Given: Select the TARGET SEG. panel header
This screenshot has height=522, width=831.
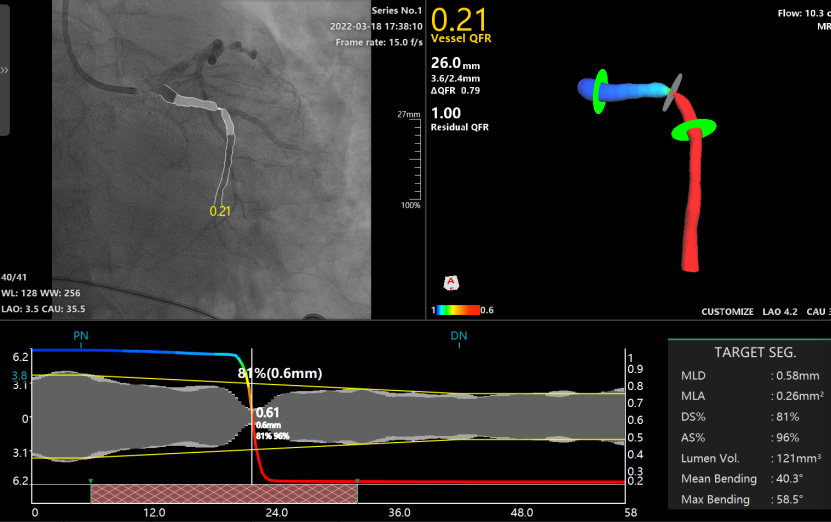Looking at the screenshot, I should (x=755, y=353).
